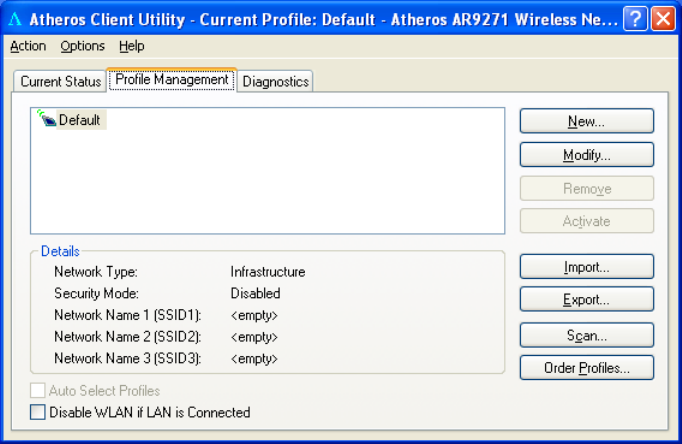Click the Network Type label
682x444 pixels.
(x=96, y=272)
